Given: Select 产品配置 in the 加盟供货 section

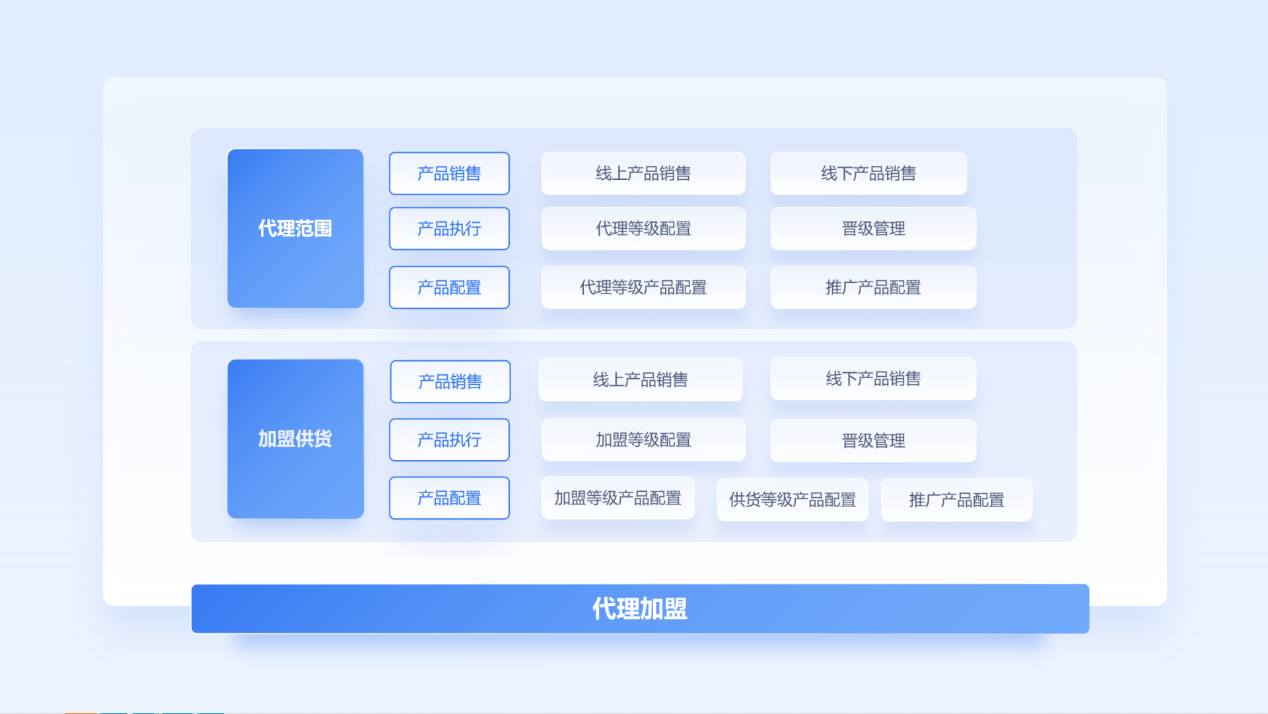Looking at the screenshot, I should 449,497.
